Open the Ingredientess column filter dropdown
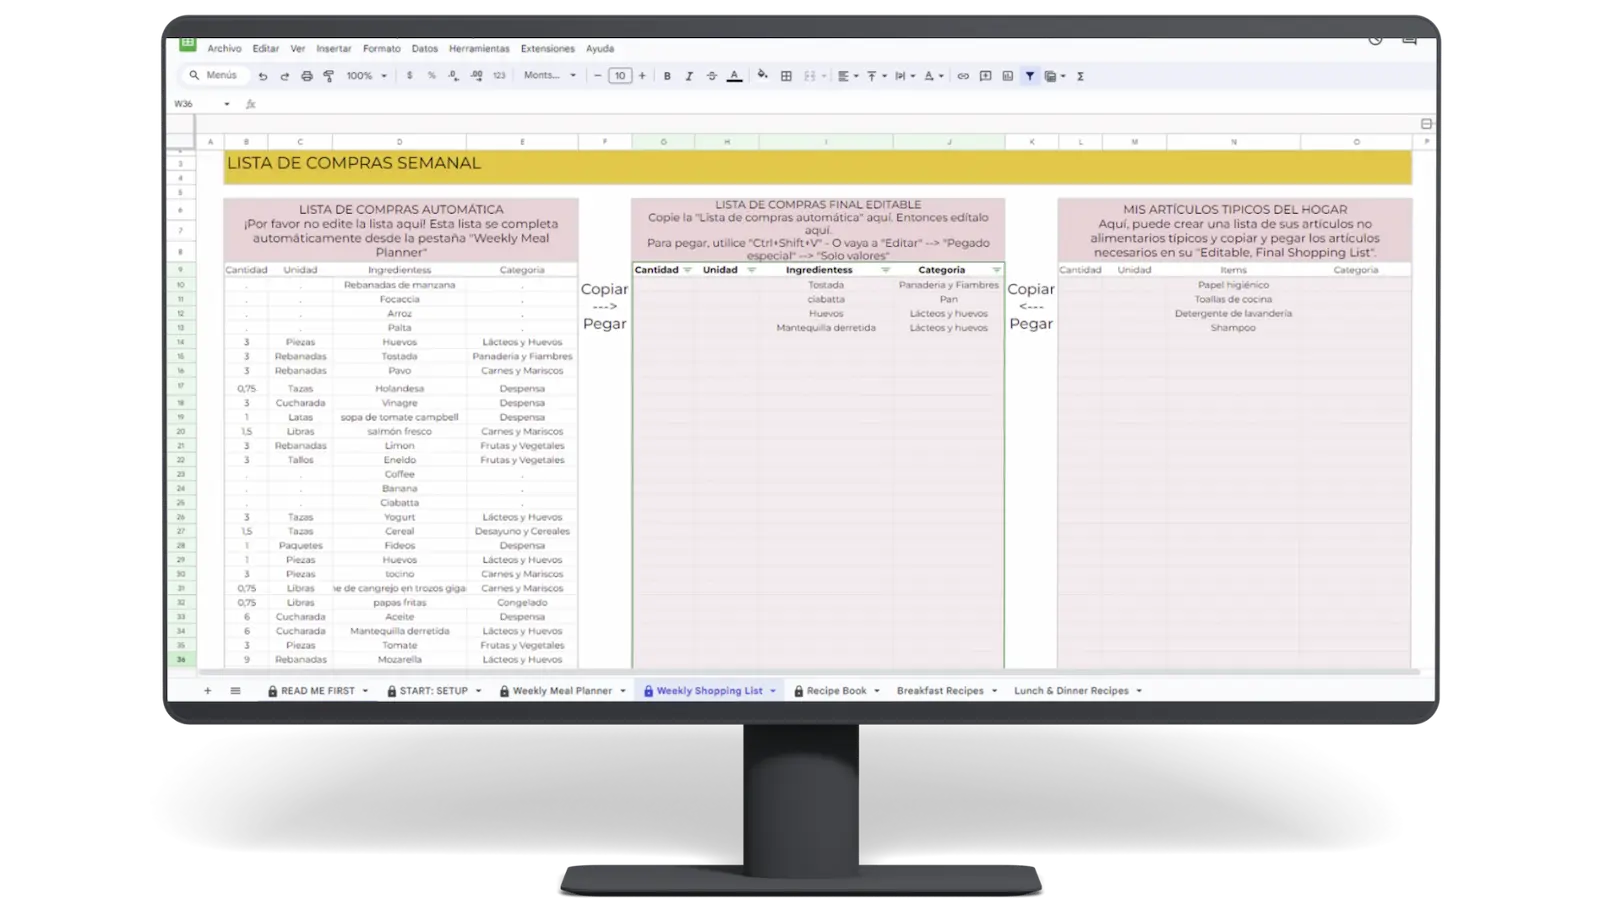Screen dimensions: 1600x900 click(x=885, y=270)
